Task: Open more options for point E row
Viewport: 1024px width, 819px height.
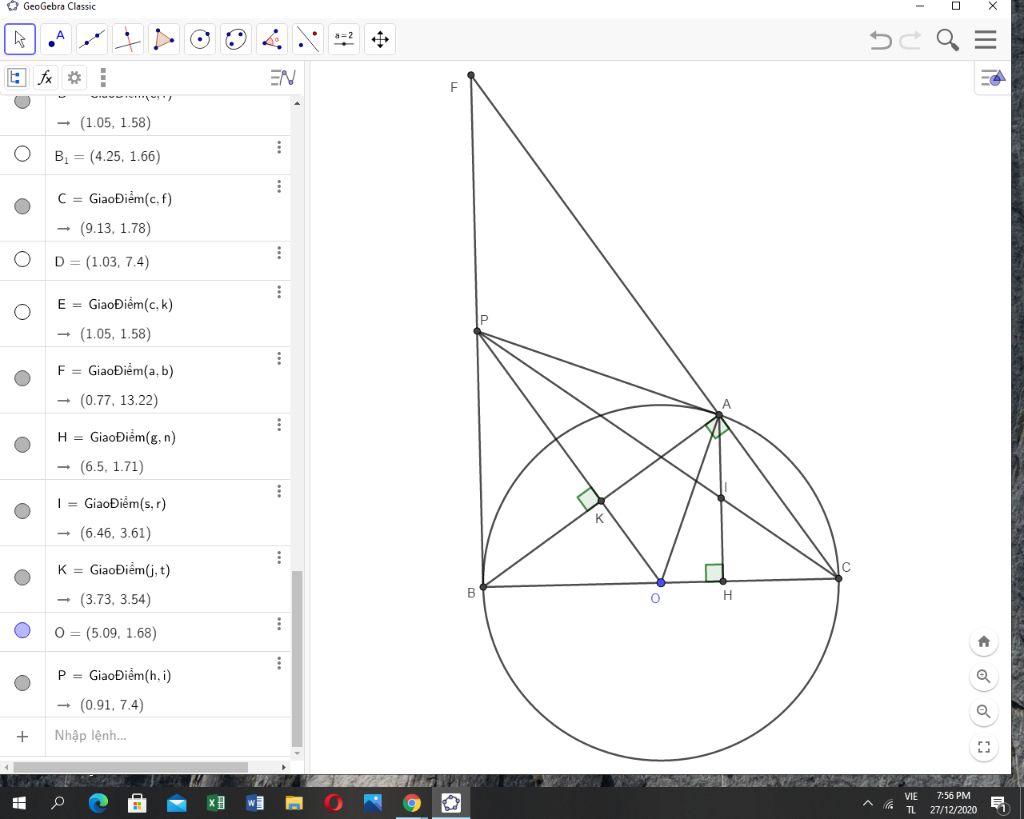Action: coord(279,292)
